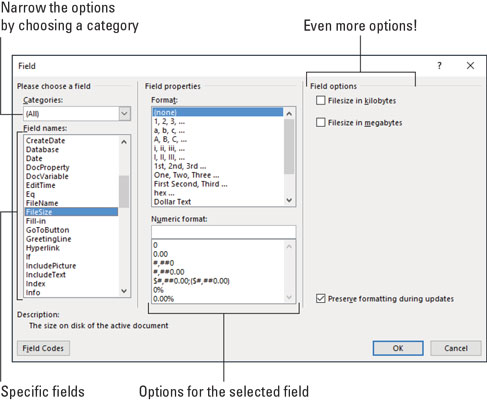
Task: Click Numeric format list scroll down arrow
Action: pos(289,297)
